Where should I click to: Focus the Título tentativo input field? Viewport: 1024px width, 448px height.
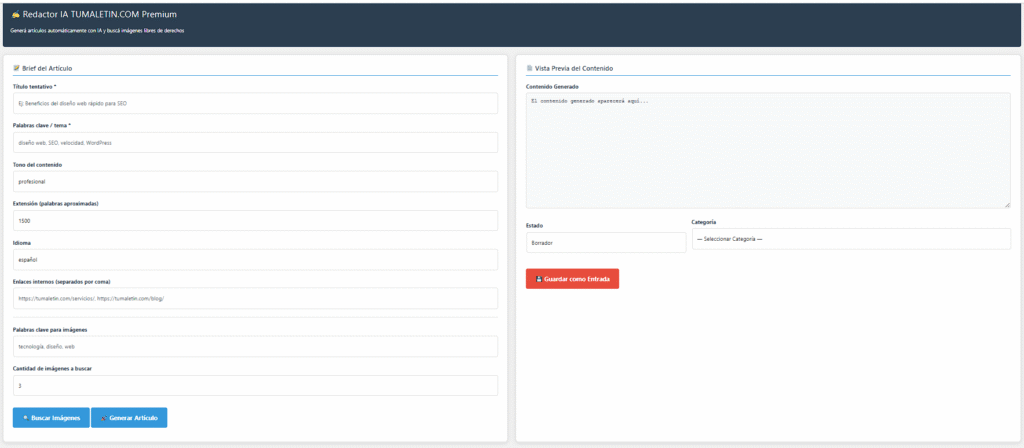pos(255,103)
